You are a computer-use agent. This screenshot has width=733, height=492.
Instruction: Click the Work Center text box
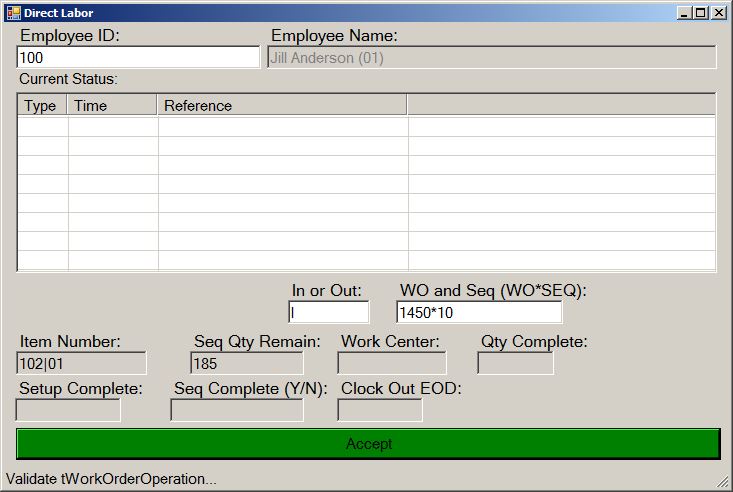coord(391,363)
